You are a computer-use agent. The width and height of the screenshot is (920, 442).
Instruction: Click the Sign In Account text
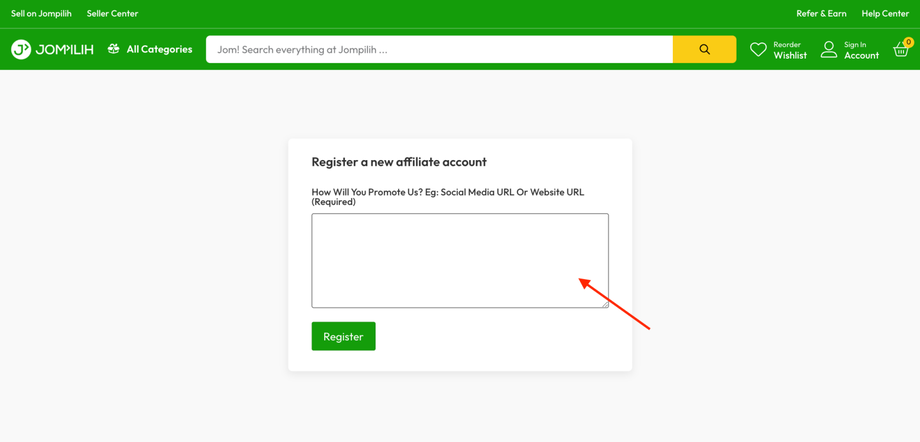pyautogui.click(x=861, y=50)
